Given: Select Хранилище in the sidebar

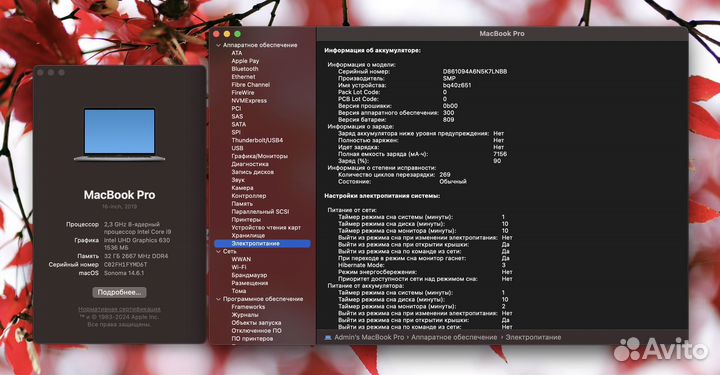Looking at the screenshot, I should 248,235.
